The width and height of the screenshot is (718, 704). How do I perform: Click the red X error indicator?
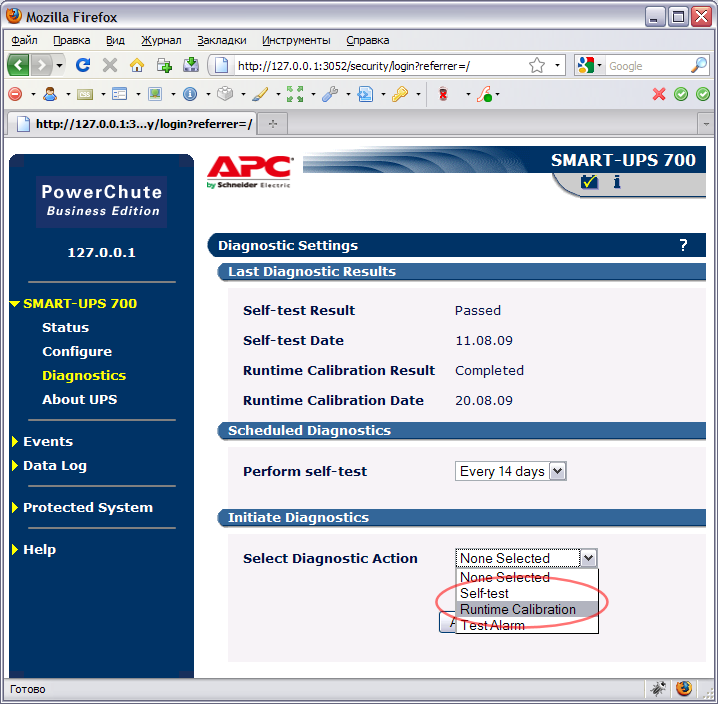point(658,94)
